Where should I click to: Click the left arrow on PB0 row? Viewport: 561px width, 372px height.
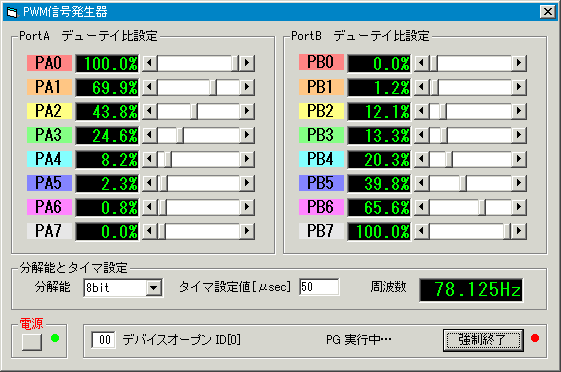click(421, 63)
